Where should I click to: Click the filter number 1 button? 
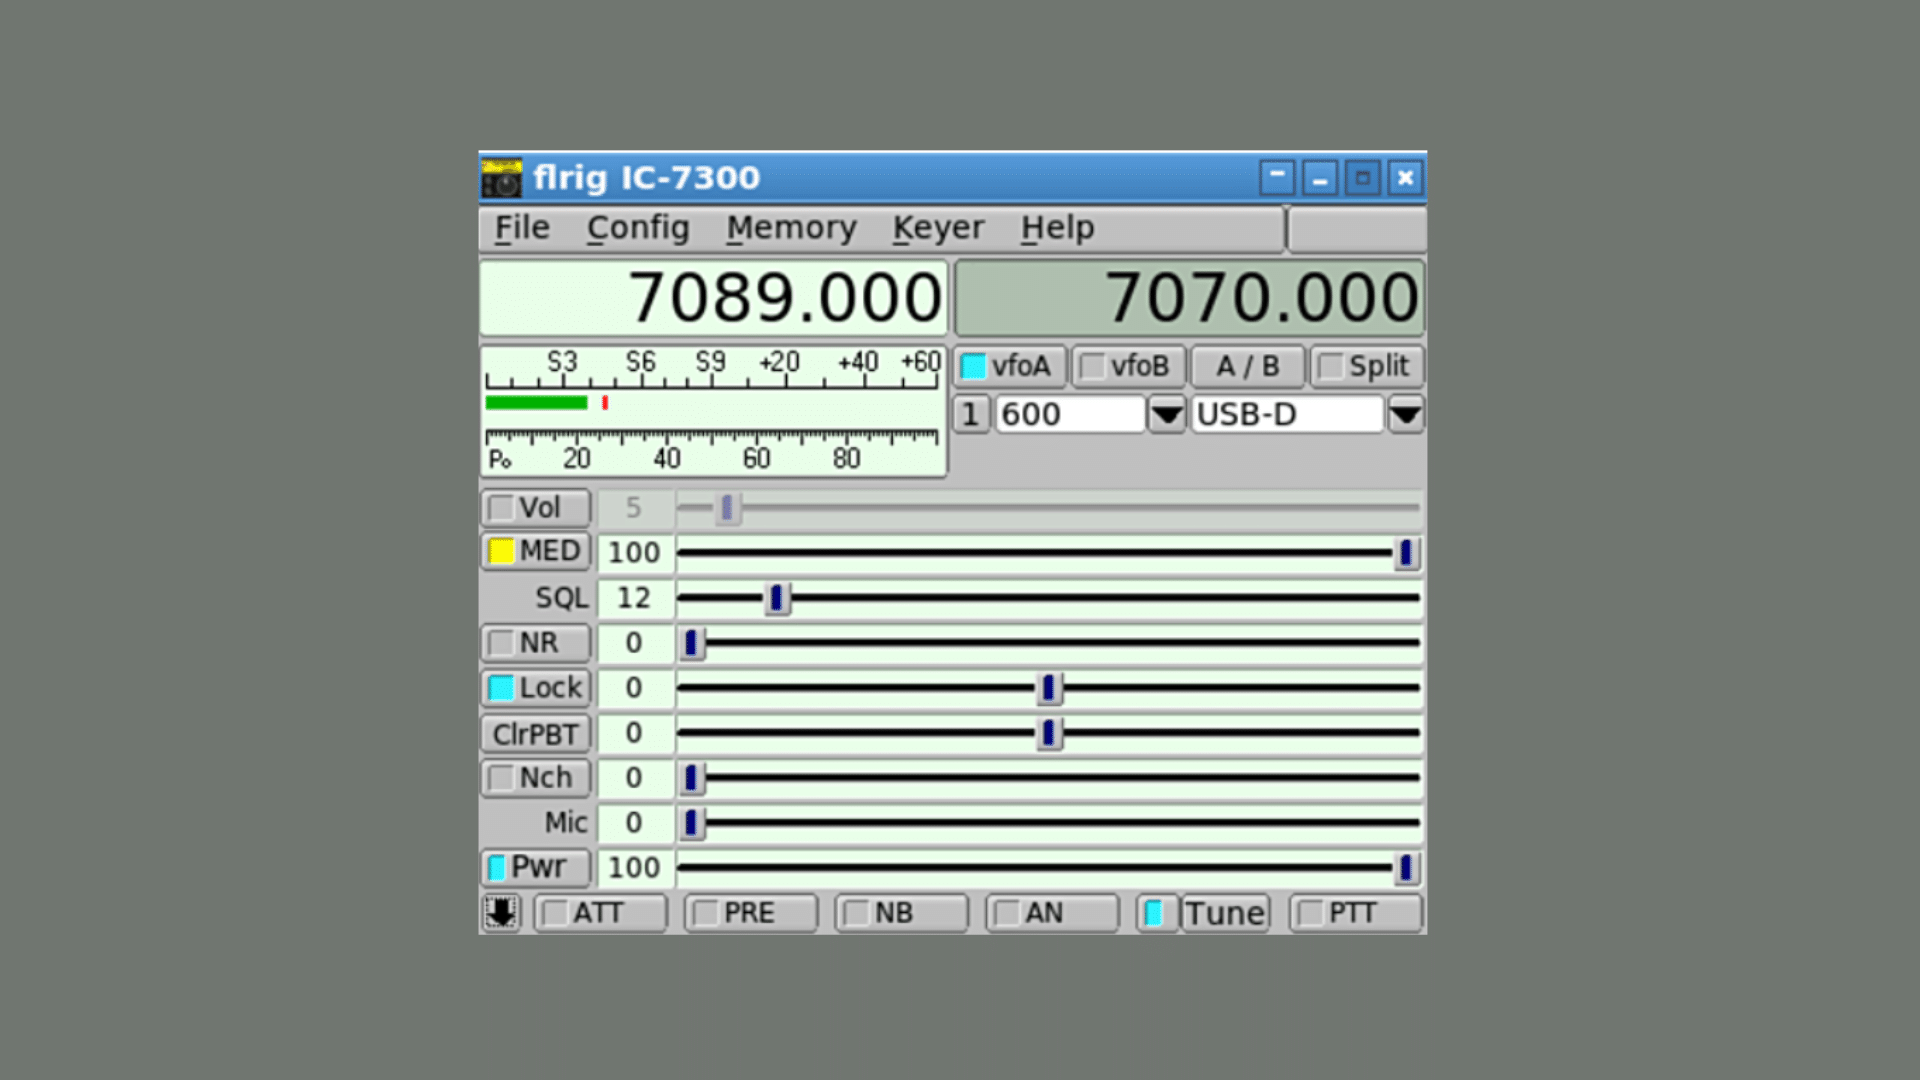970,414
